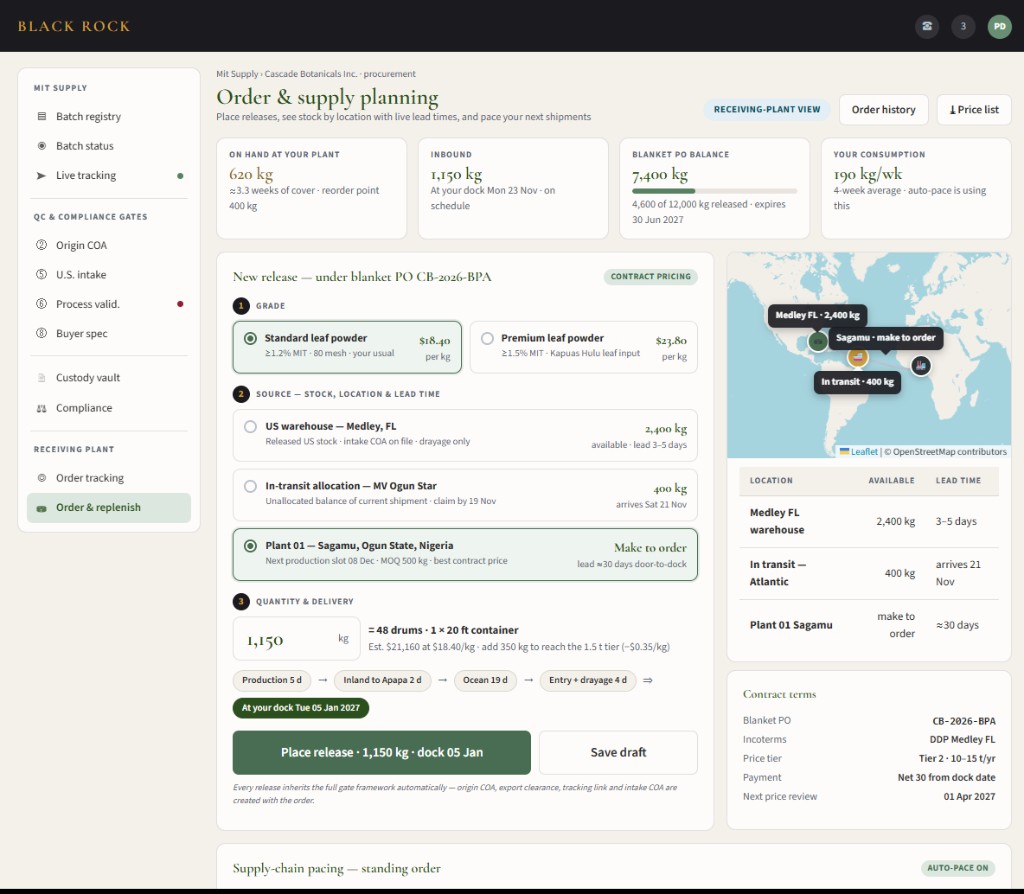Viewport: 1024px width, 894px height.
Task: Click the Compliance scales icon
Action: click(x=42, y=408)
